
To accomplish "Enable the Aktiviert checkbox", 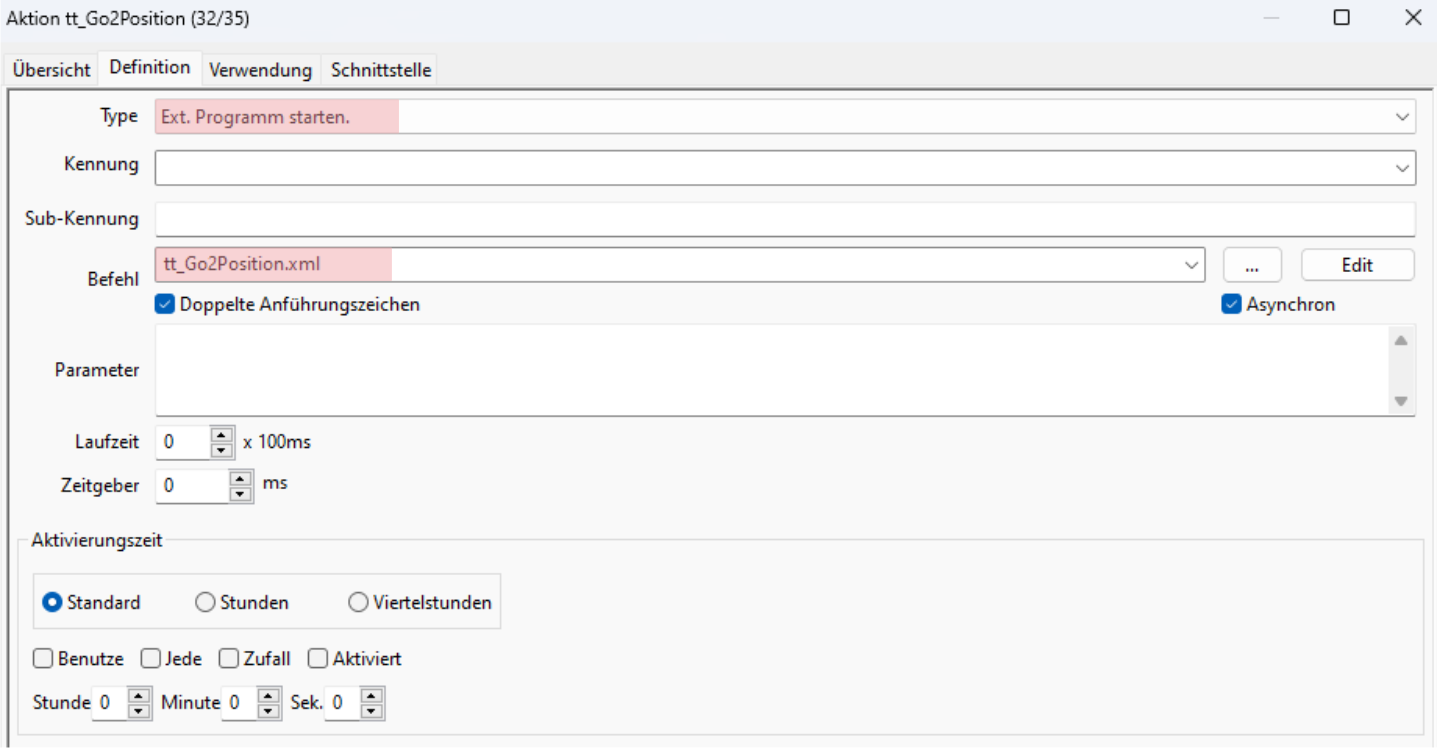I will [x=318, y=659].
